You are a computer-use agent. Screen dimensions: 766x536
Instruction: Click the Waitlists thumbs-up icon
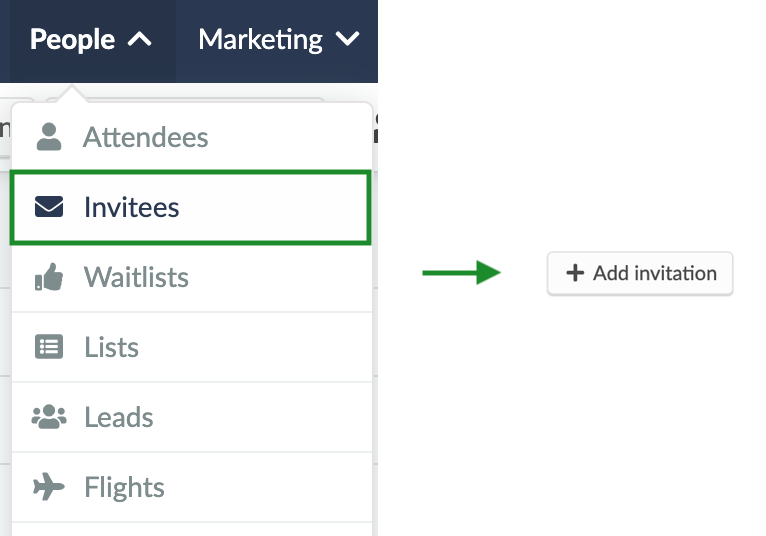tap(49, 277)
